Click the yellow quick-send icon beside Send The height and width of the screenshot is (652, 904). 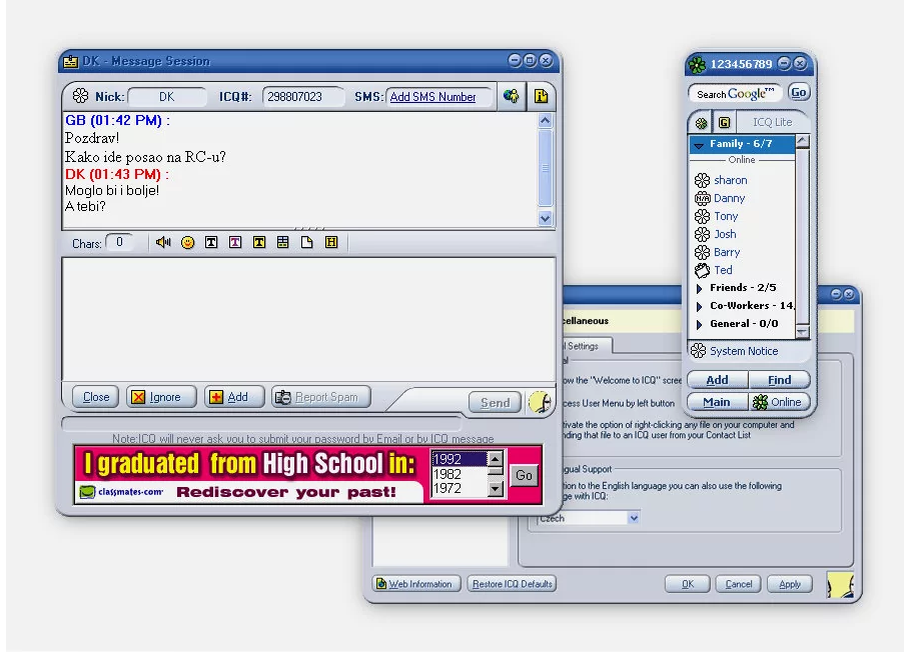[x=539, y=400]
